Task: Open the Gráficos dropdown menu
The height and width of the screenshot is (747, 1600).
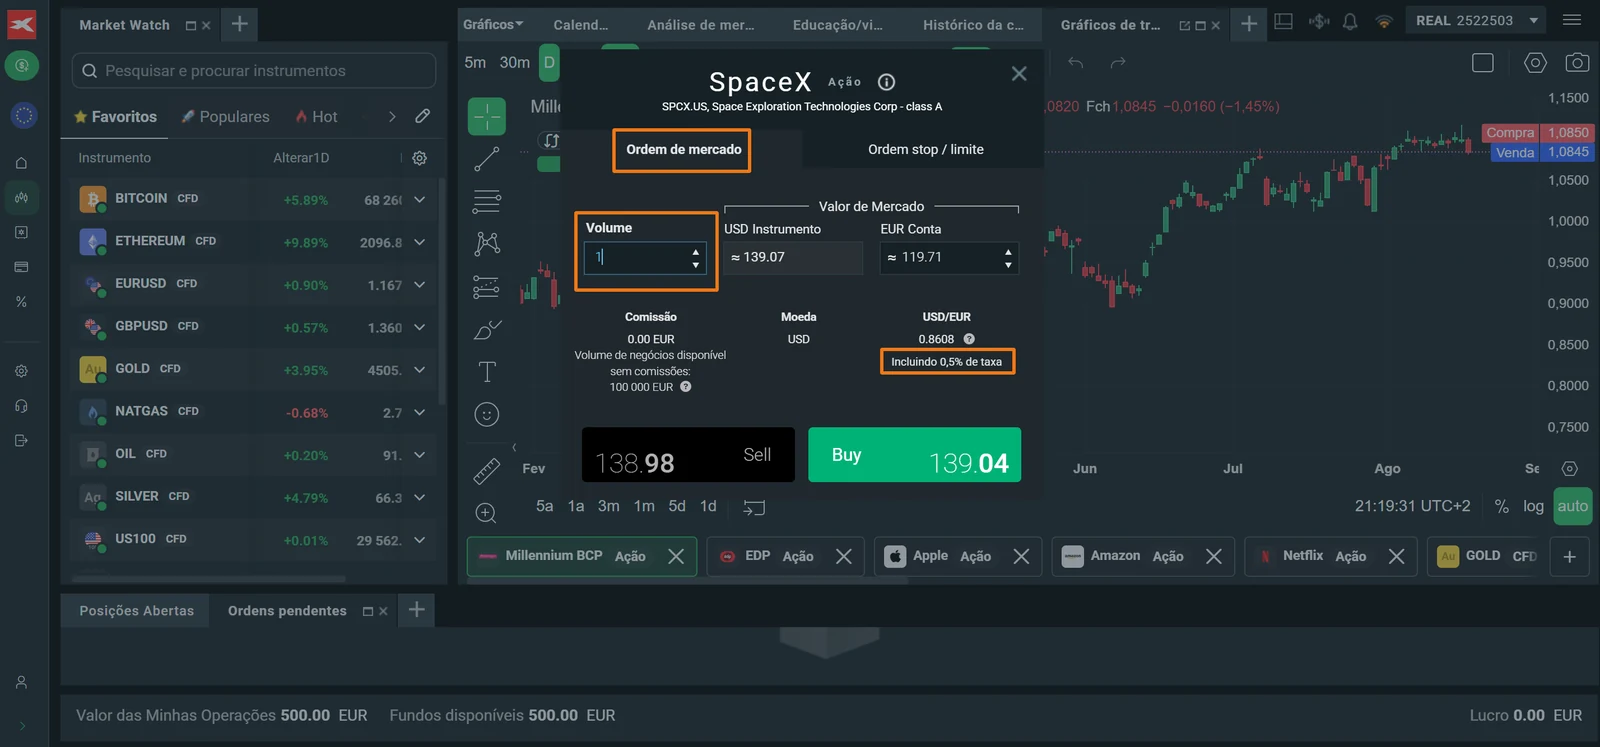Action: [492, 24]
